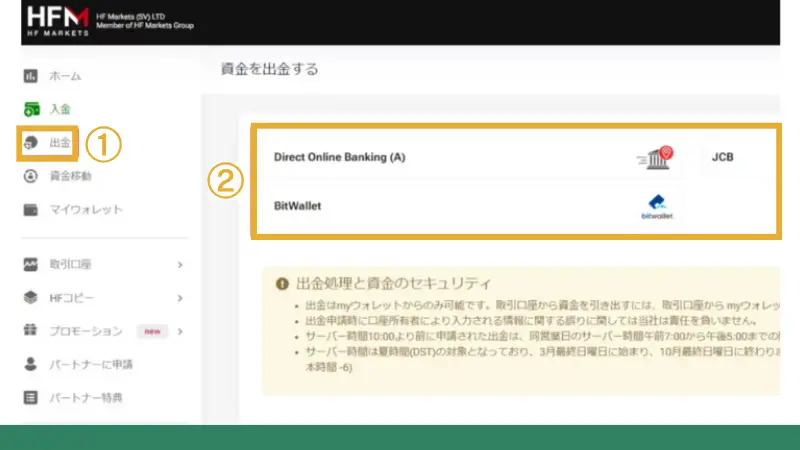This screenshot has height=450, width=800.
Task: Click the withdrawal (出金) icon
Action: (x=31, y=142)
